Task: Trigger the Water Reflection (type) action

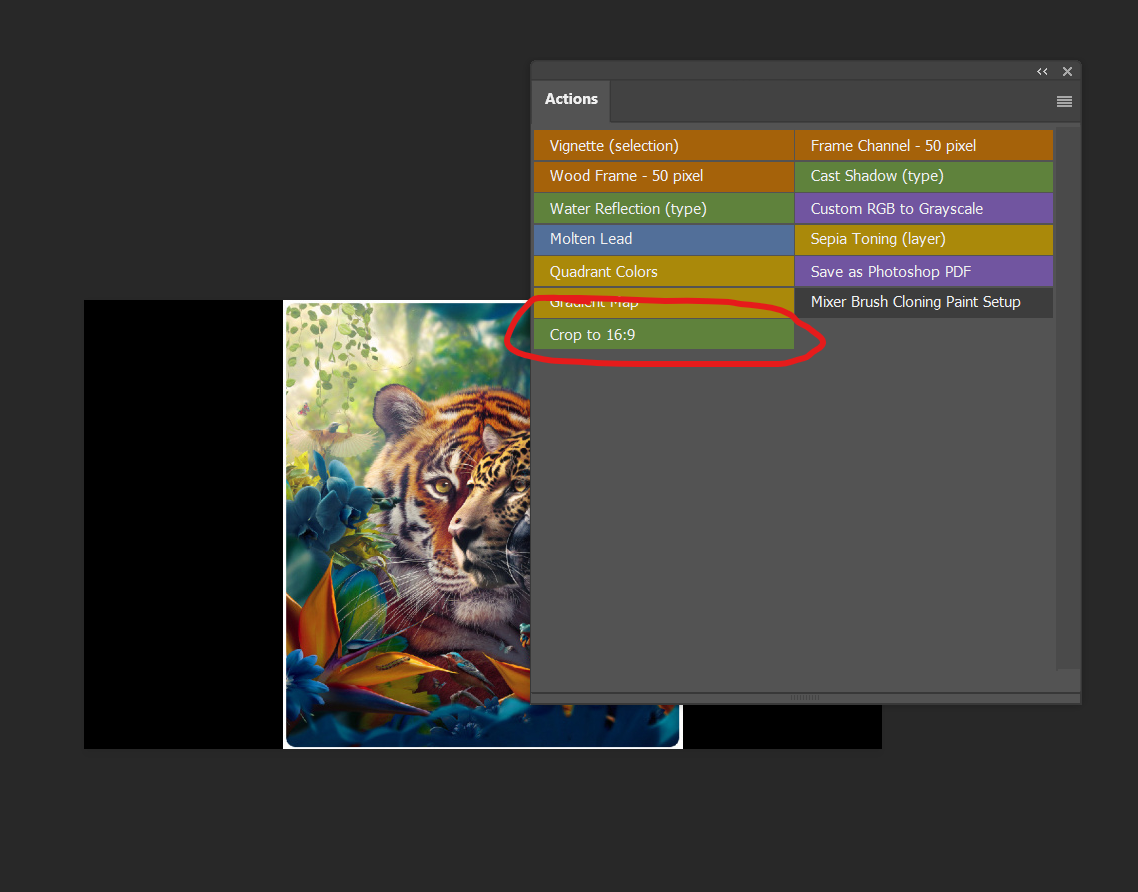Action: [663, 209]
